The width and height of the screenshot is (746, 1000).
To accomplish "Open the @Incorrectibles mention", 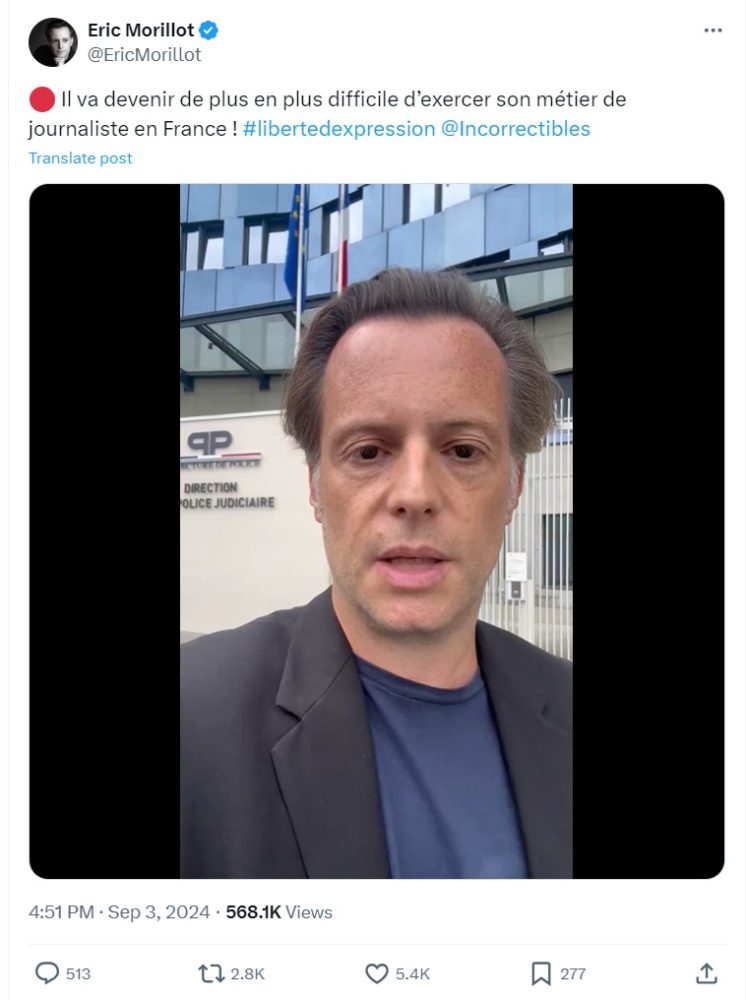I will point(515,129).
